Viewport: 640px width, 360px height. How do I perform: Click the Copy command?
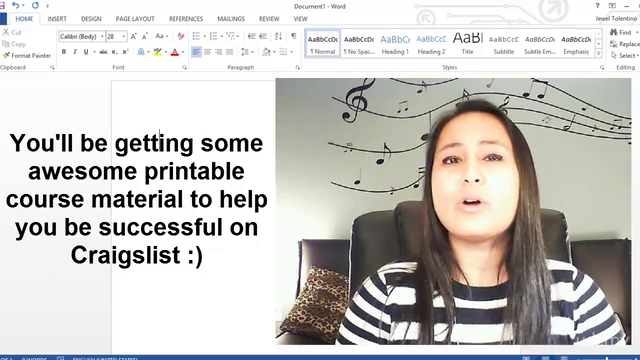pyautogui.click(x=13, y=44)
